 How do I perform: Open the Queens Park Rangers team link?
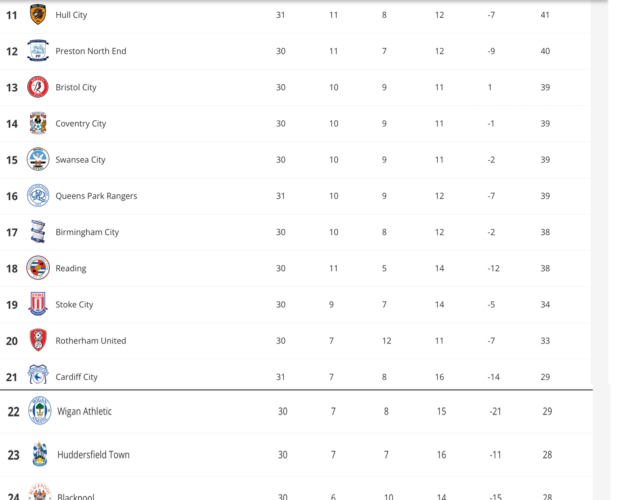click(96, 196)
